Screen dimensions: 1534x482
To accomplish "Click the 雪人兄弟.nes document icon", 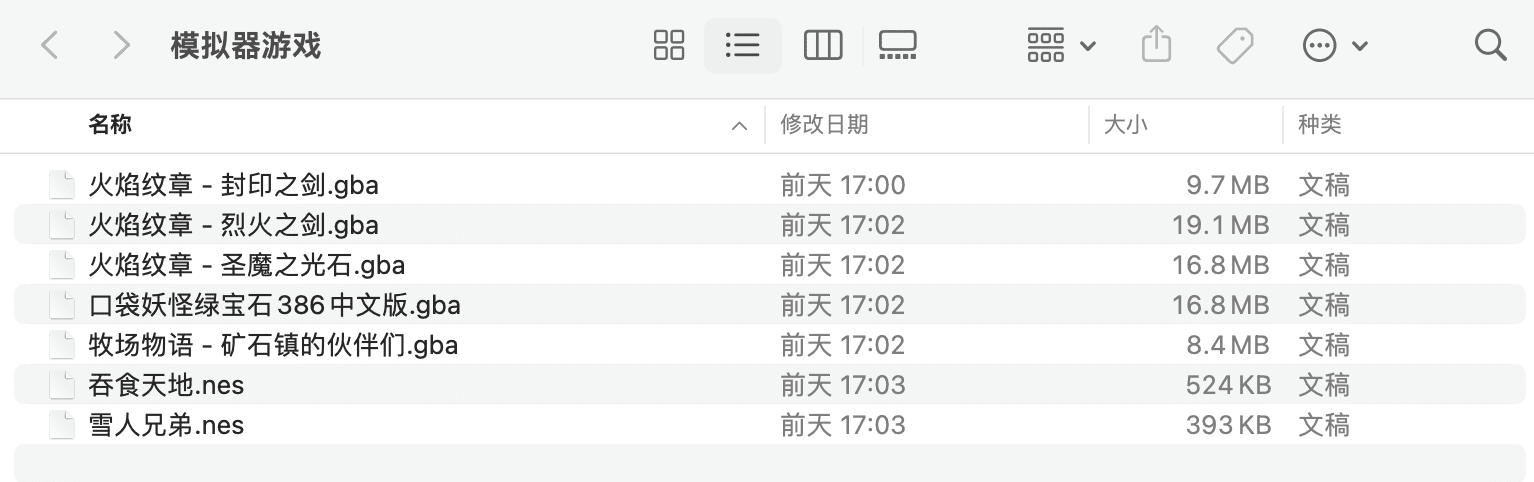I will tap(63, 425).
